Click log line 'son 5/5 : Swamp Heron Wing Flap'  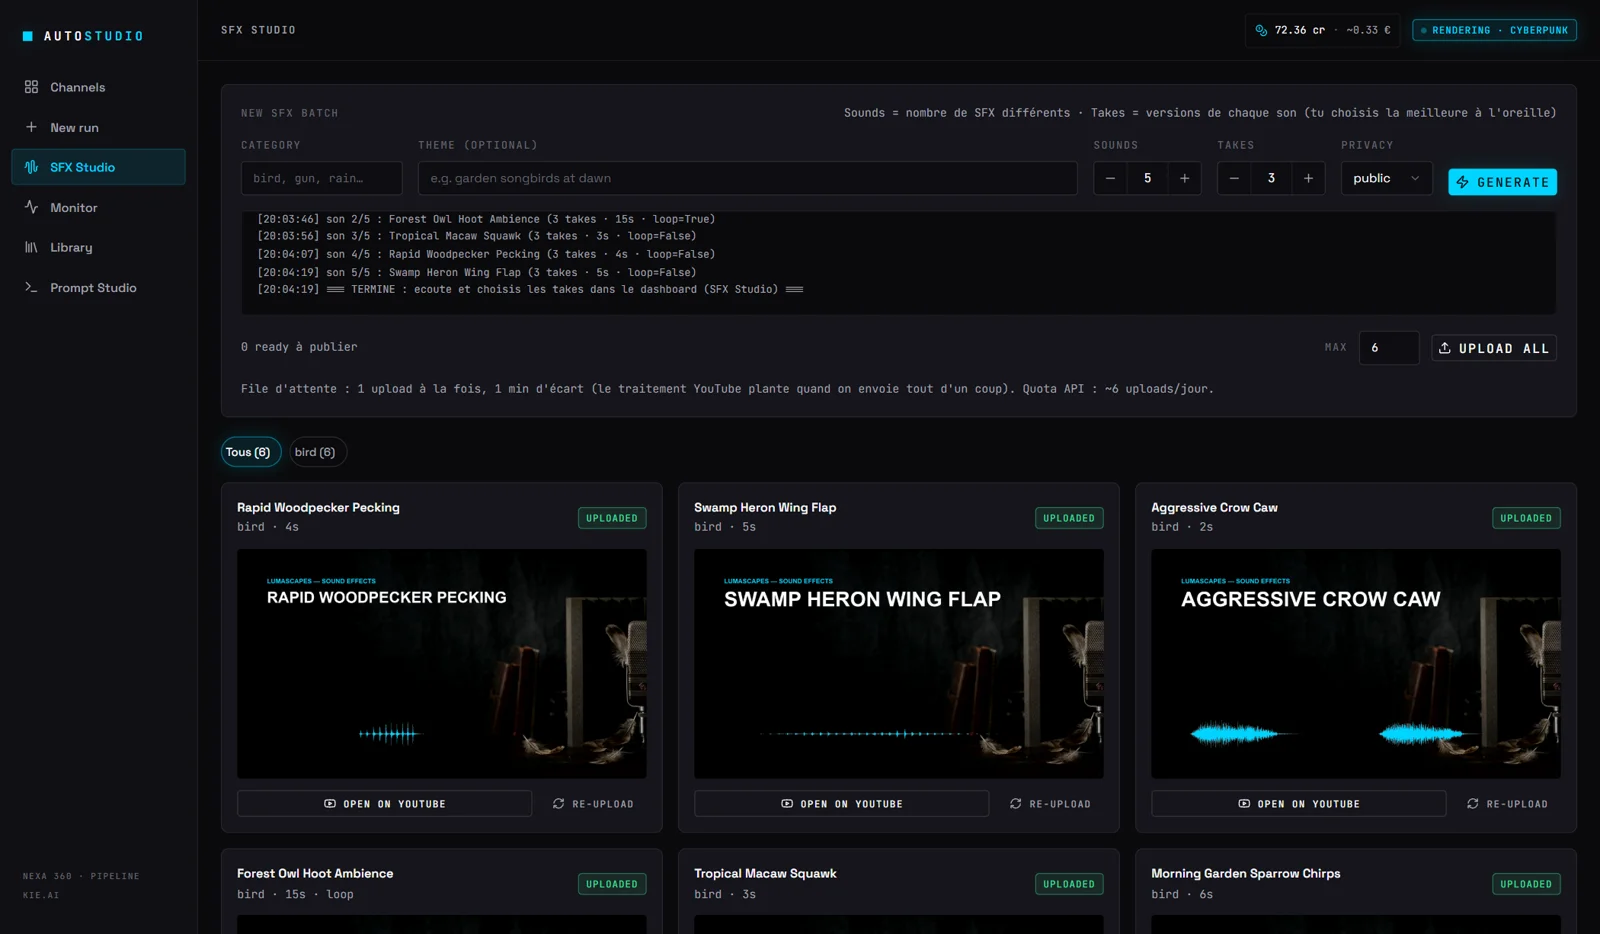point(476,272)
